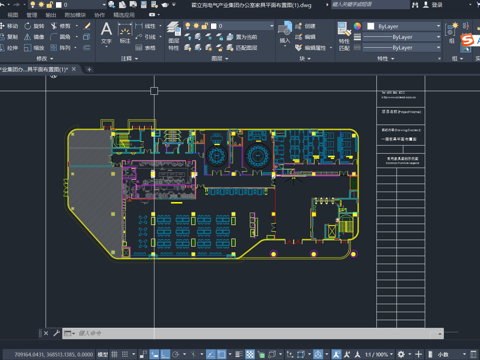This screenshot has height=360, width=480.
Task: Open the Text (文字) tool
Action: [106, 33]
